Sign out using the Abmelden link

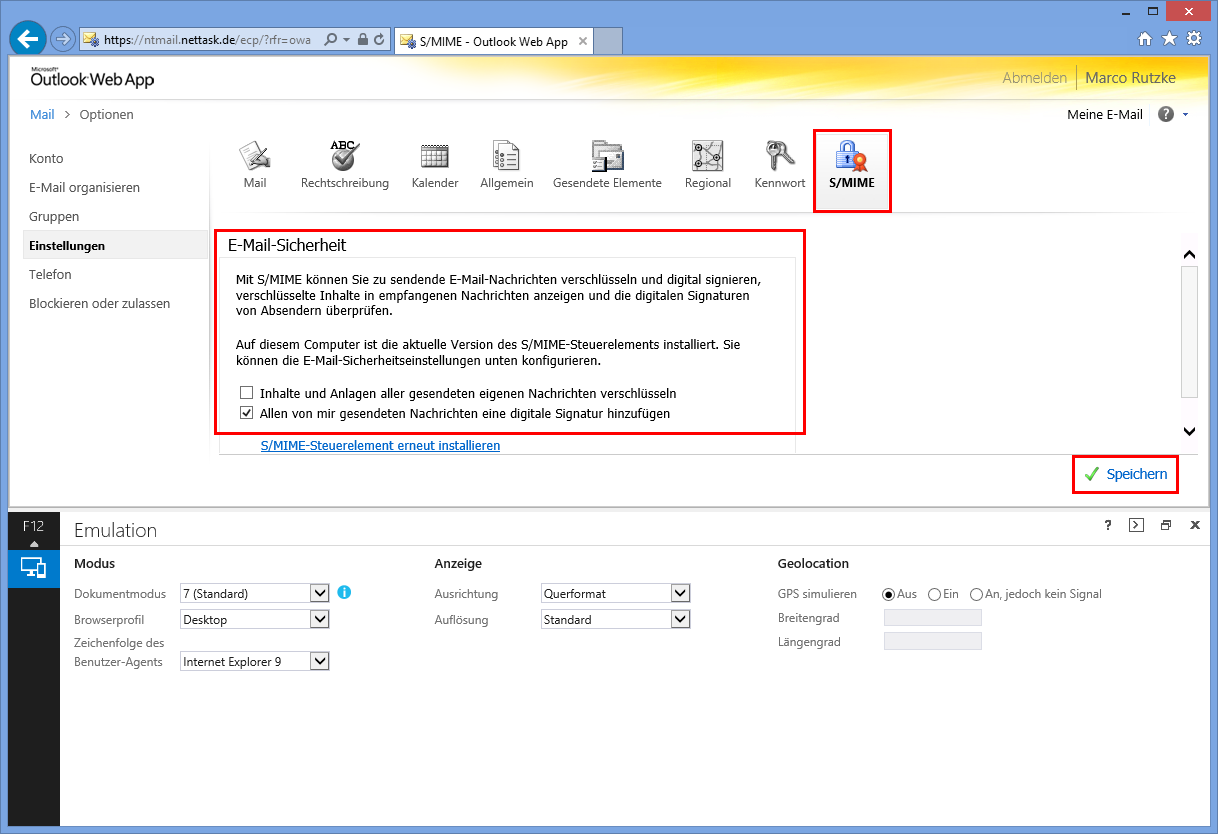point(1035,78)
